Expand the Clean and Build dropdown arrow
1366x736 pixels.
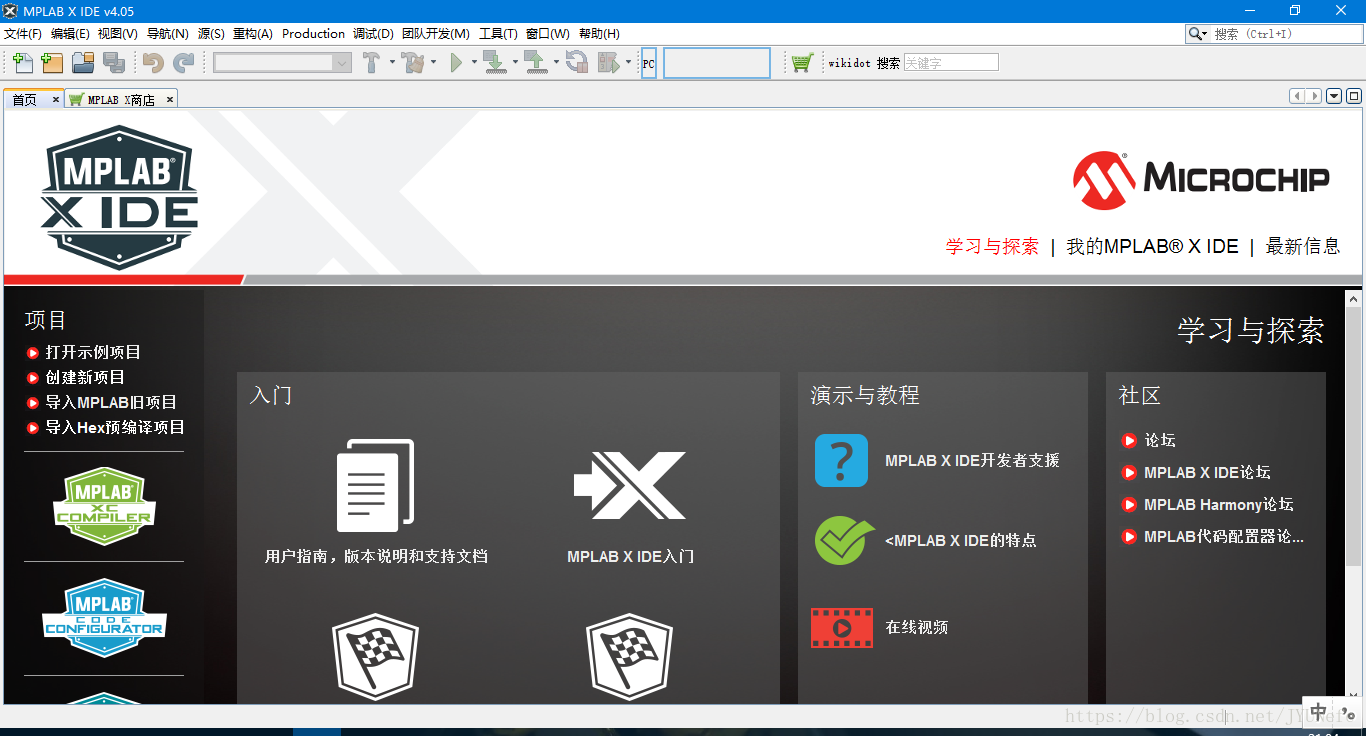click(433, 63)
